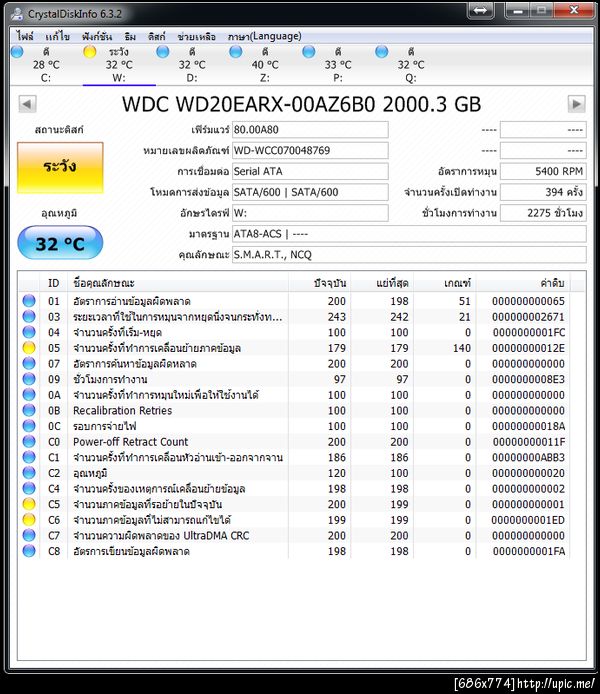The image size is (600, 694).
Task: Select drive Z: status tab
Action: [265, 65]
